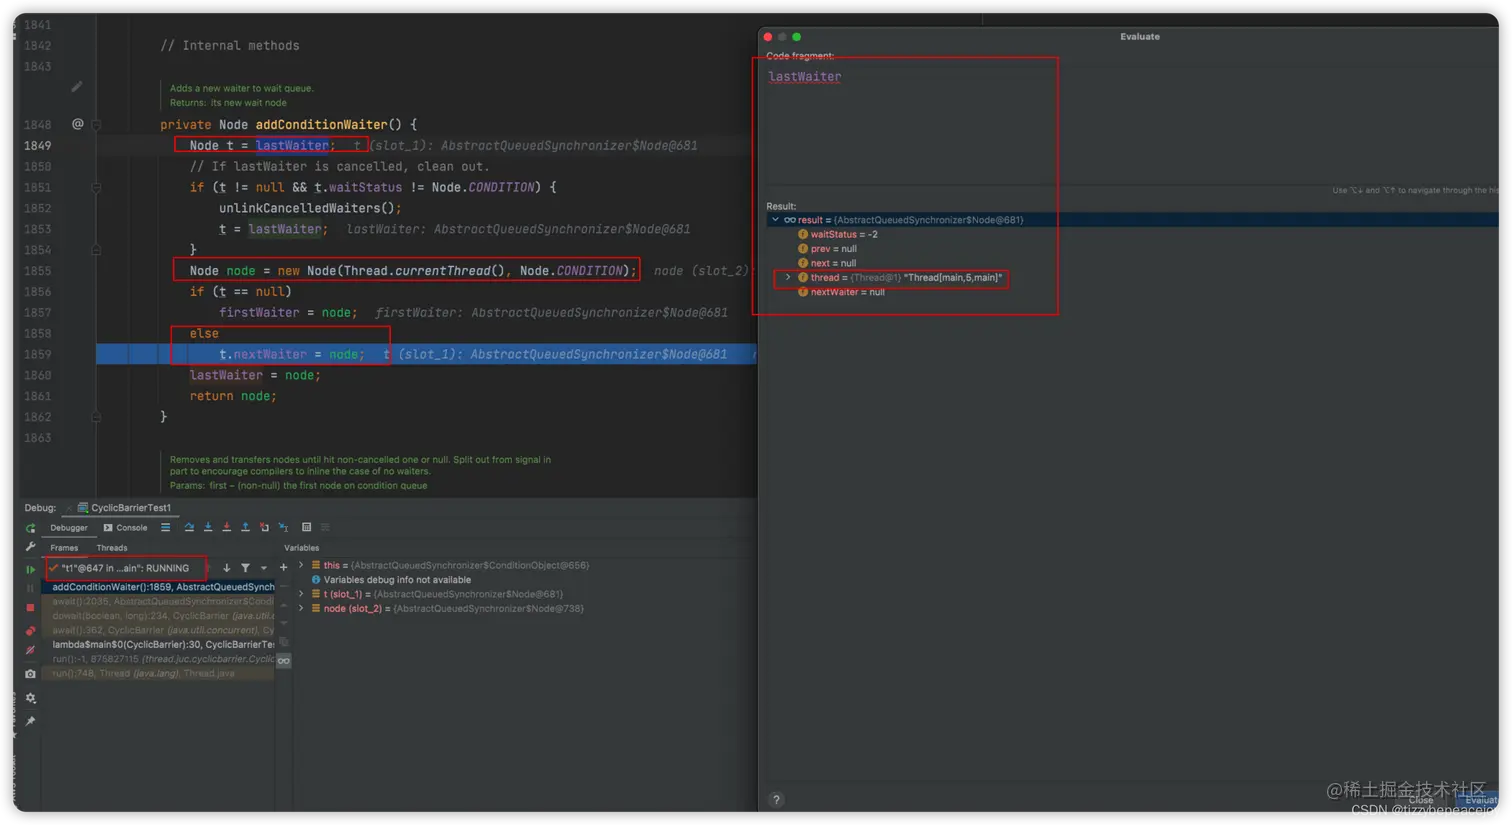Click the pin tab icon
Viewport: 1512px width, 825px height.
[x=30, y=721]
